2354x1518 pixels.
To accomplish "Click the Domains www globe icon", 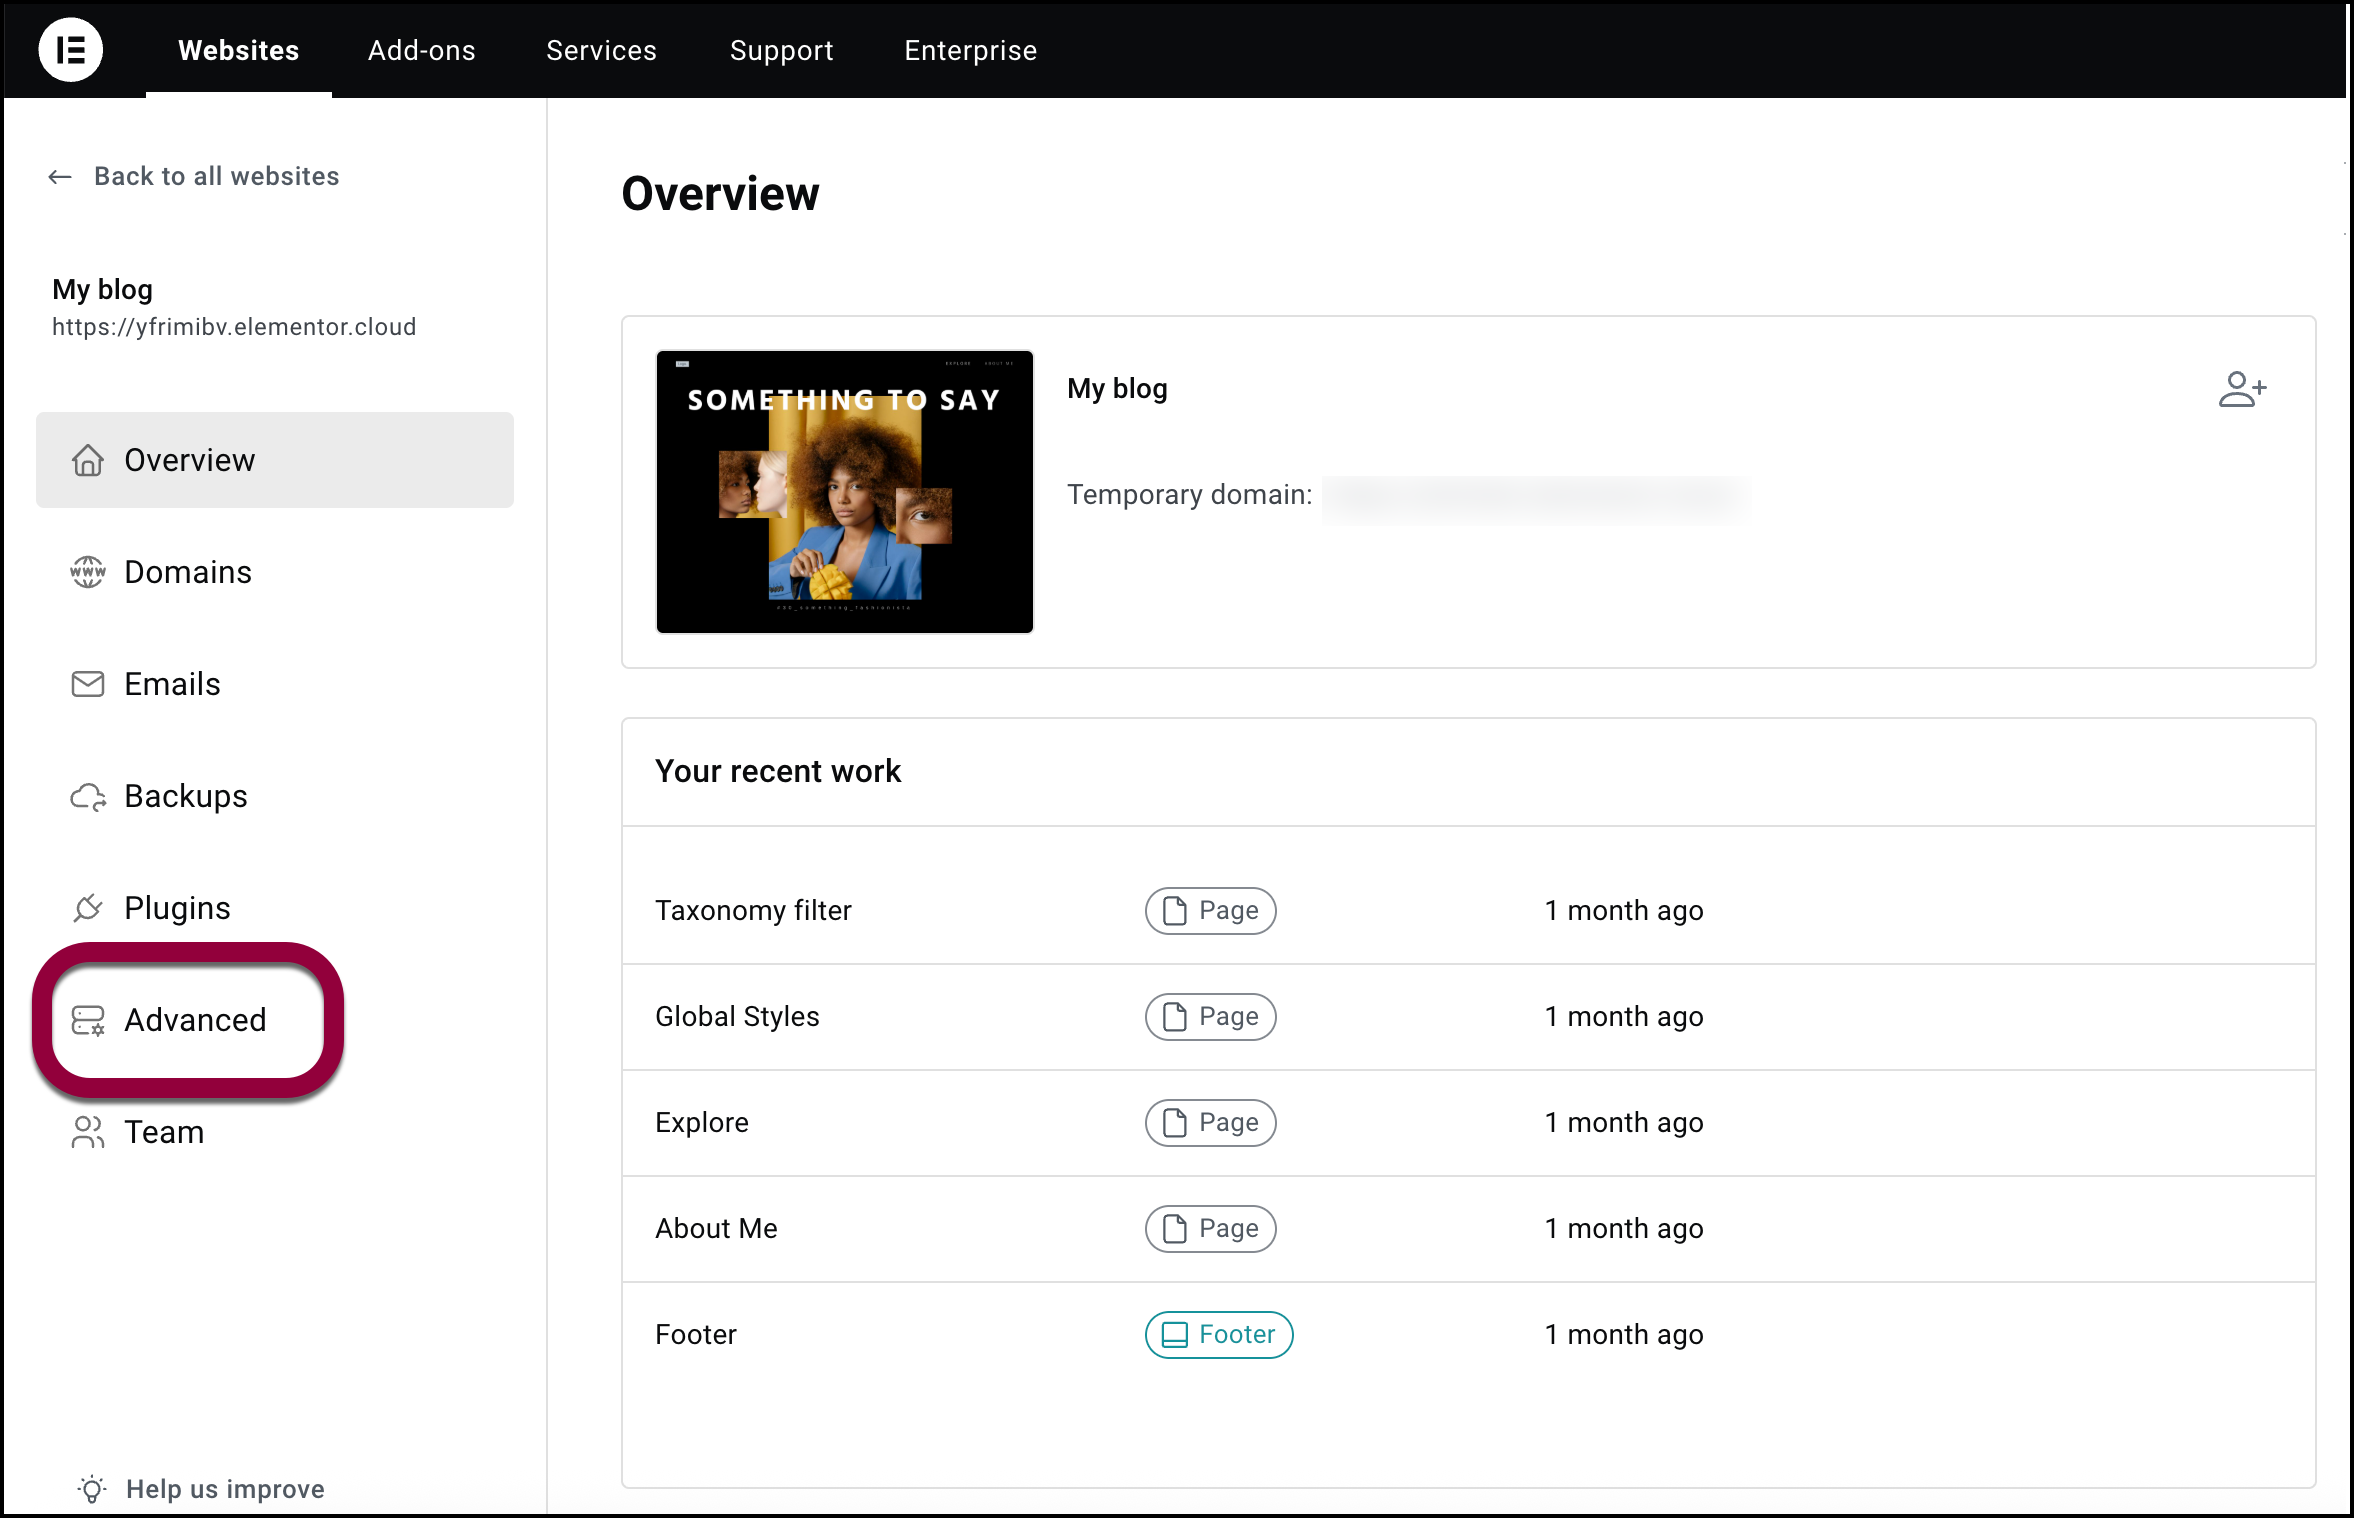I will point(88,572).
